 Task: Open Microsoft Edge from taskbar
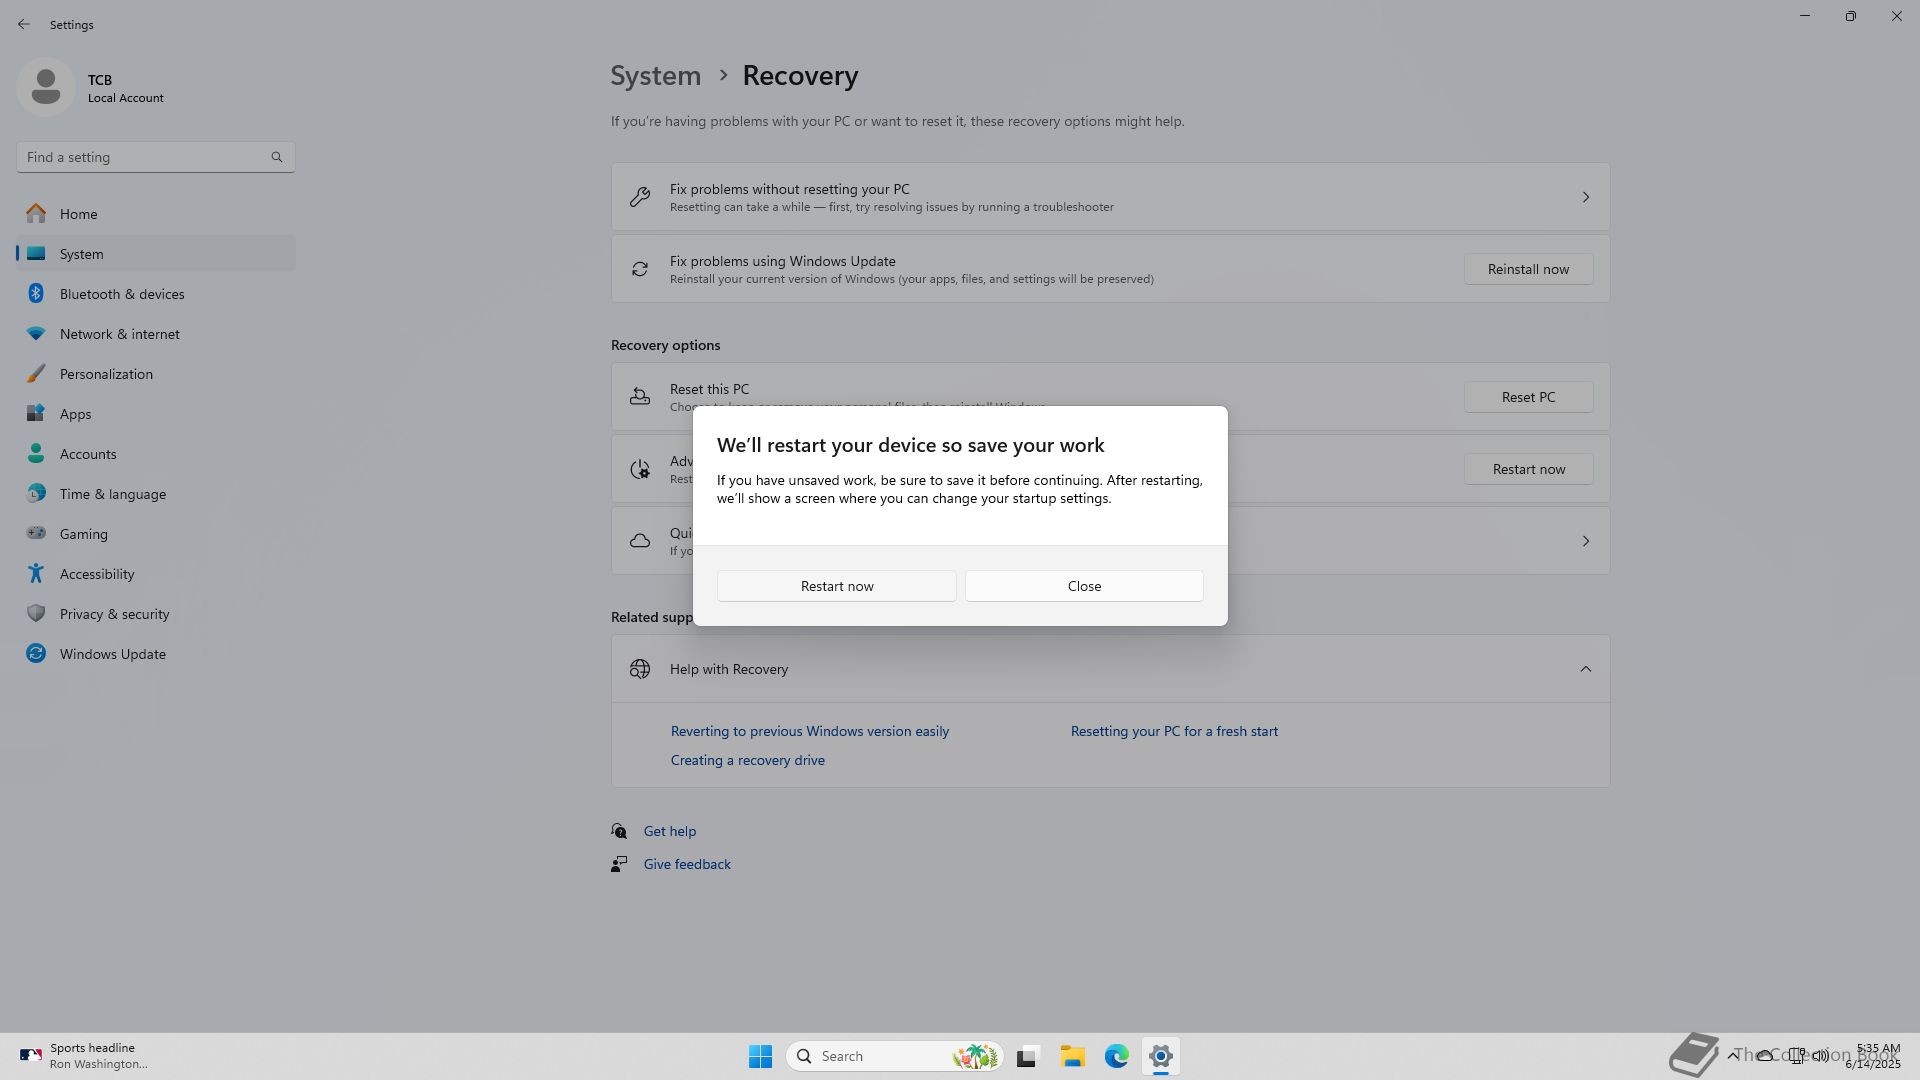coord(1116,1056)
